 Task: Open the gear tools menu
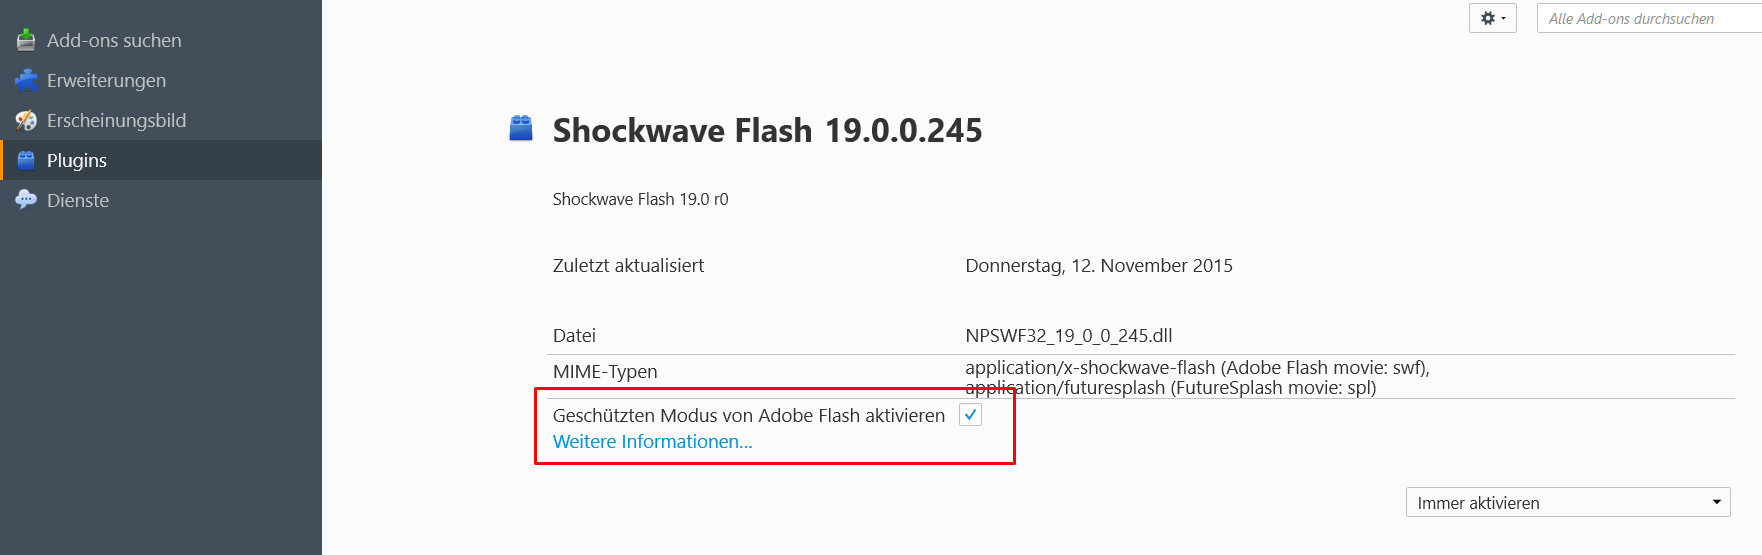1492,18
